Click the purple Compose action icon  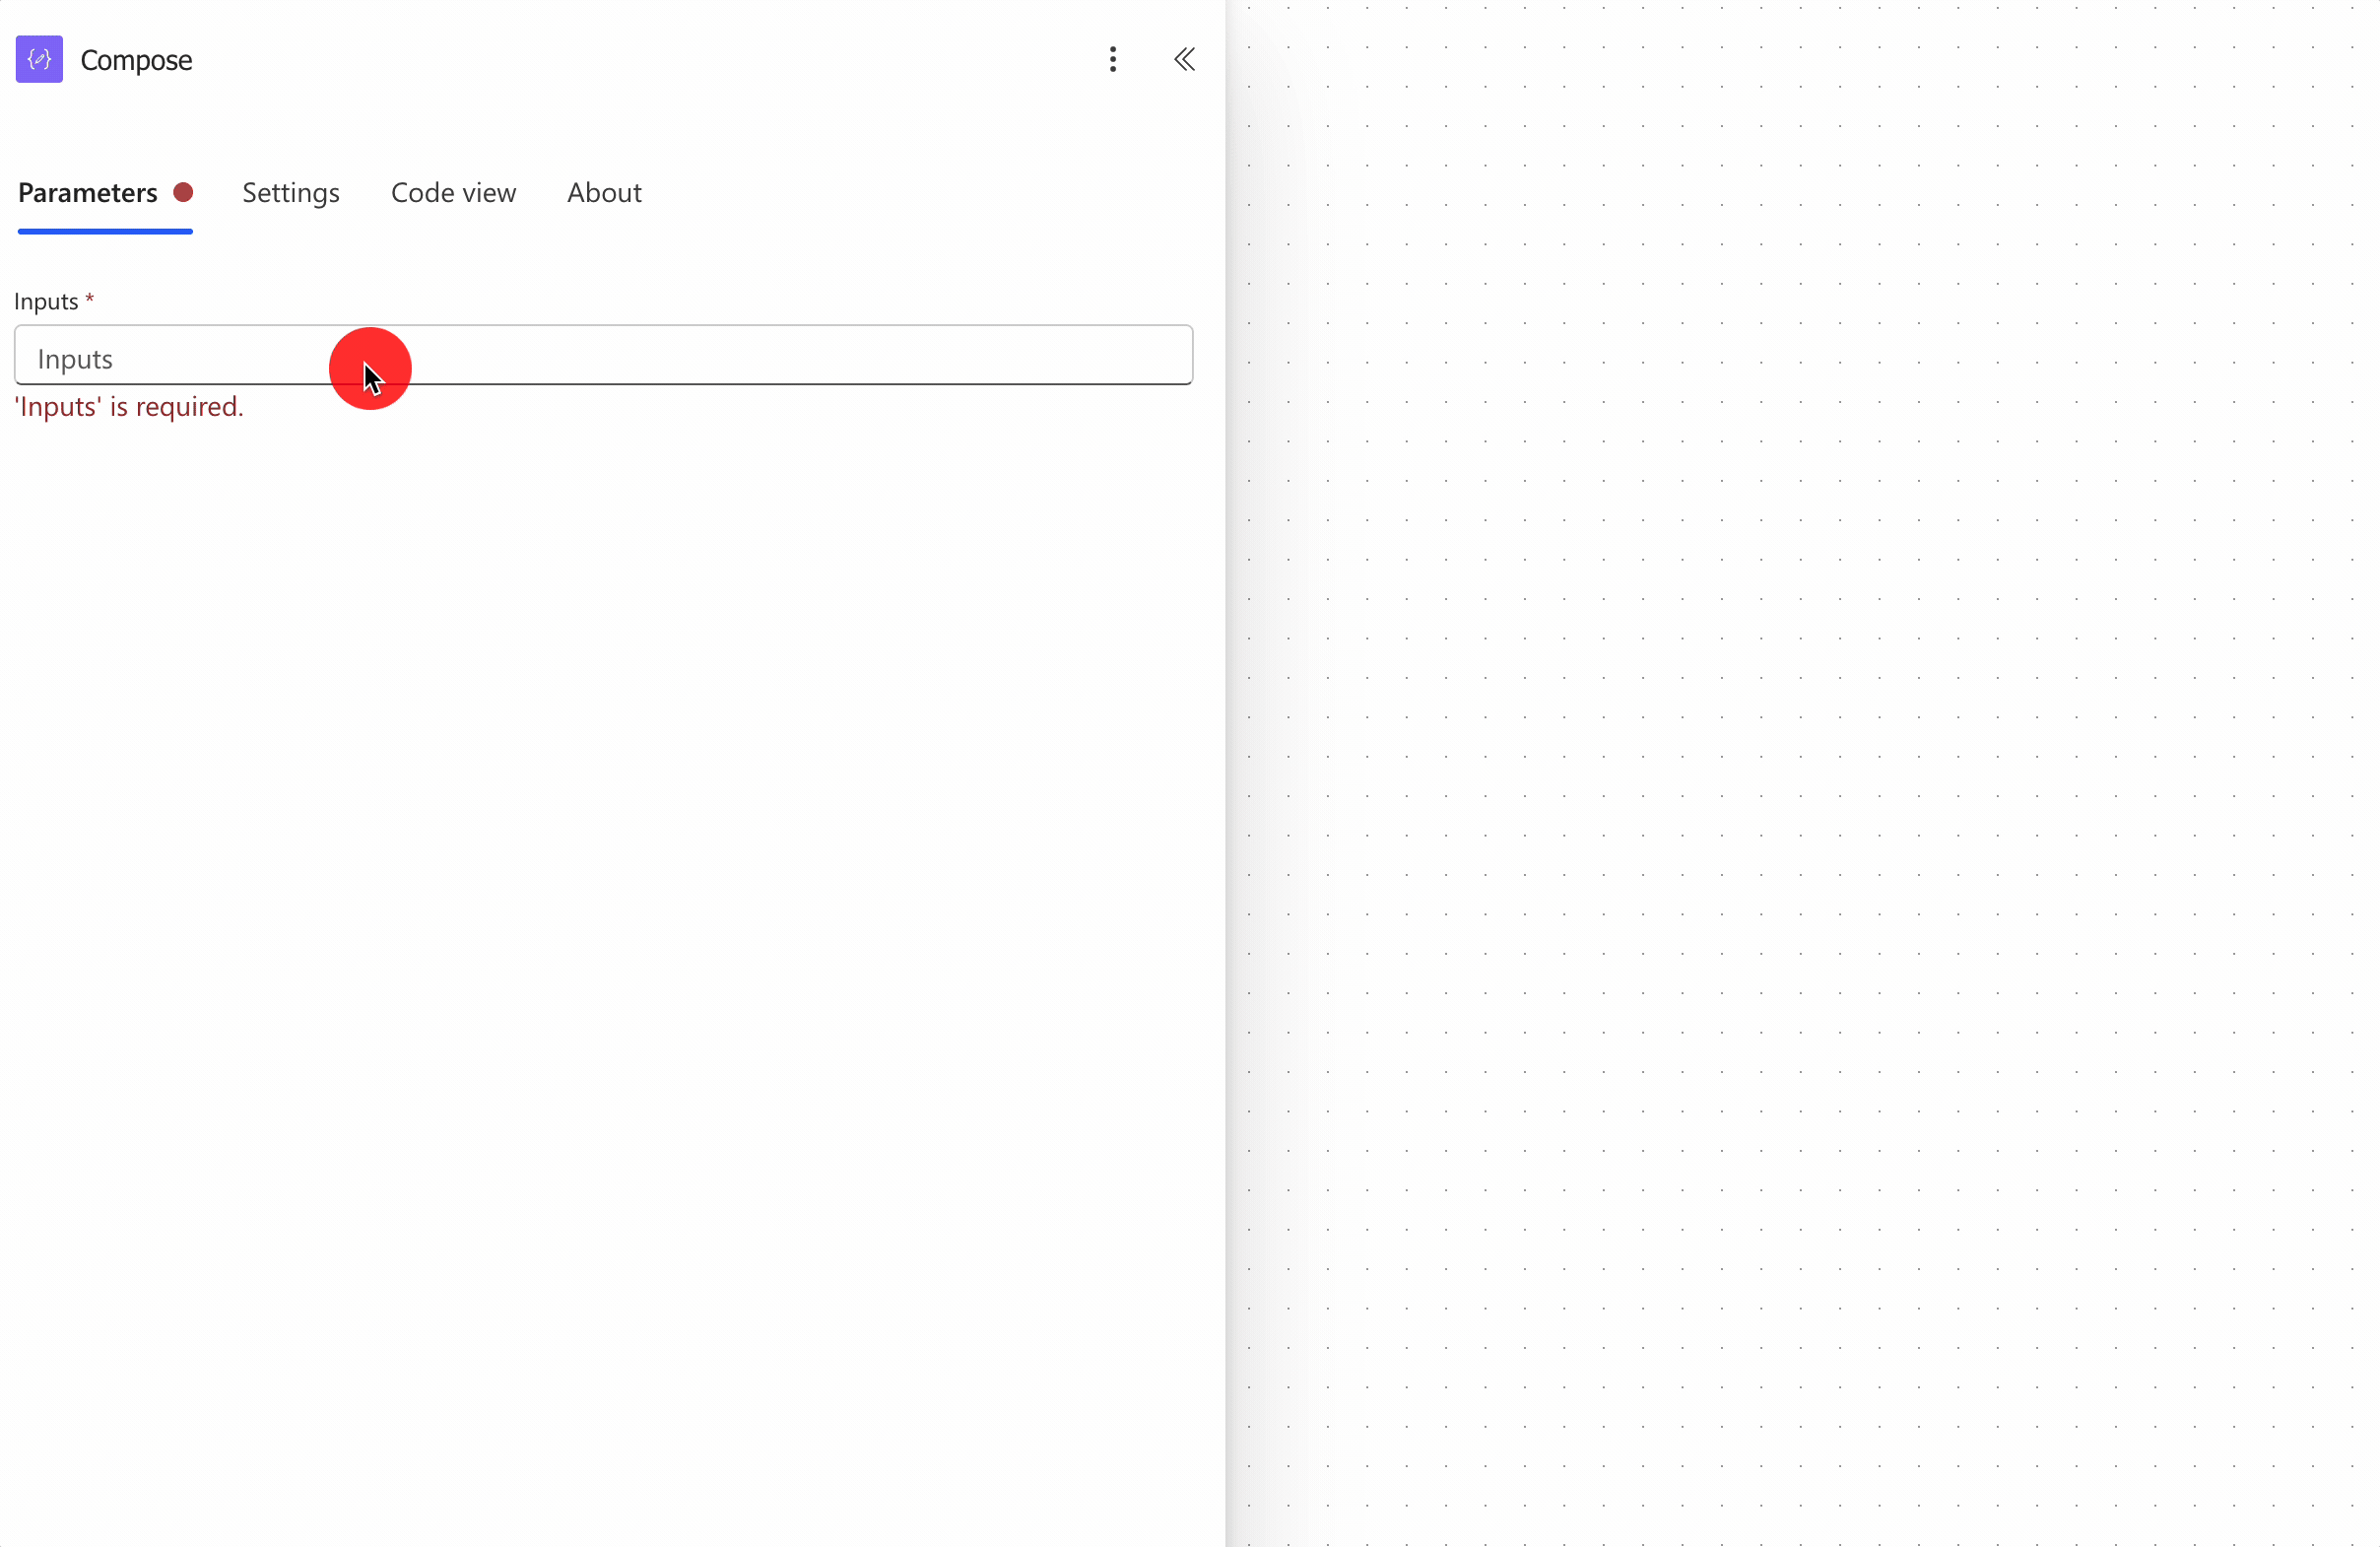pyautogui.click(x=39, y=59)
